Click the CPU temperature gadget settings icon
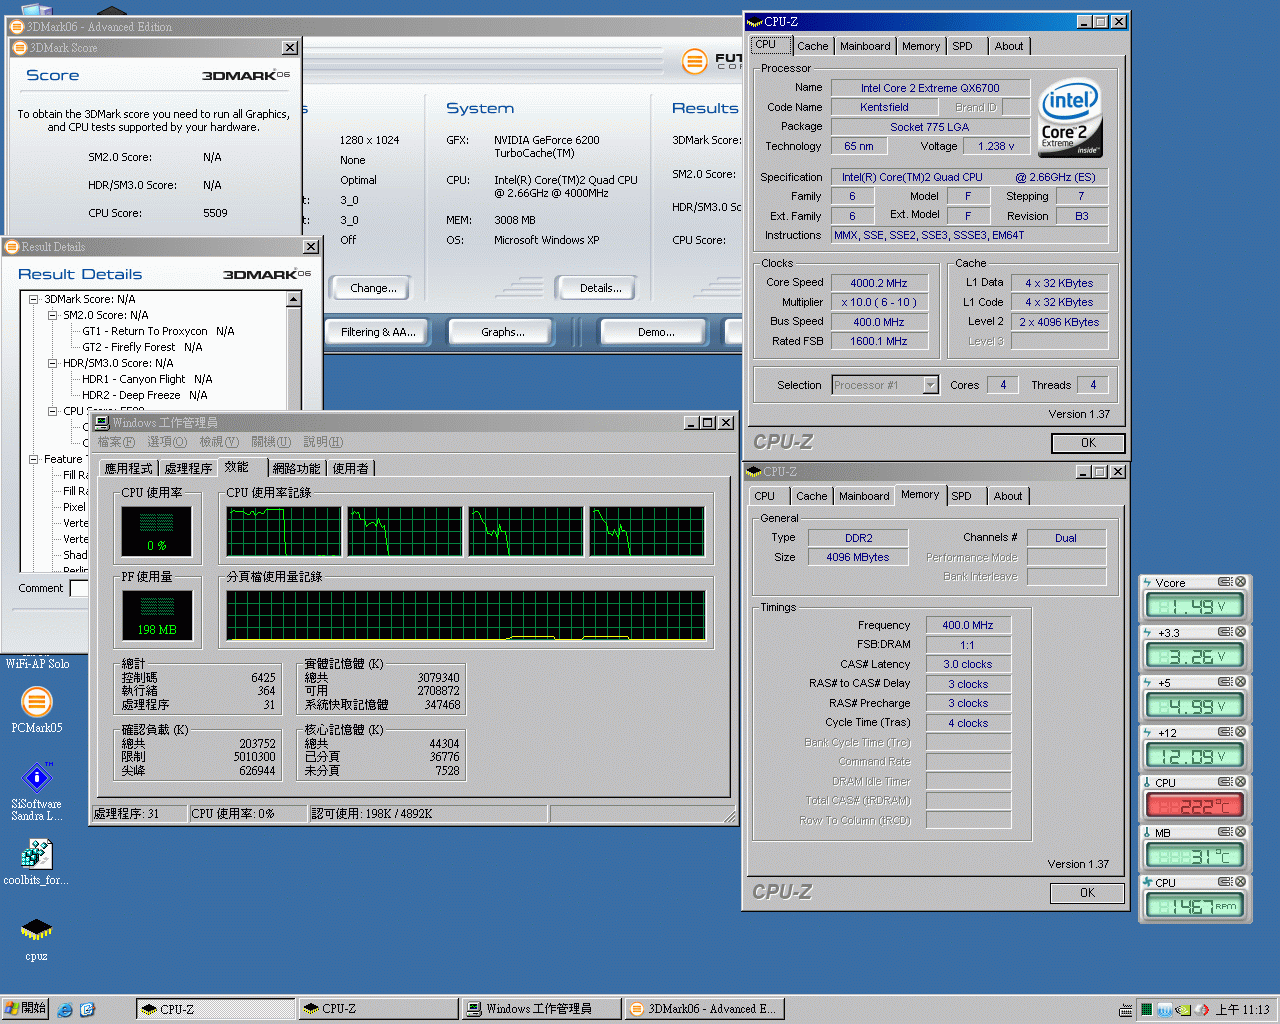The image size is (1280, 1024). [1224, 782]
